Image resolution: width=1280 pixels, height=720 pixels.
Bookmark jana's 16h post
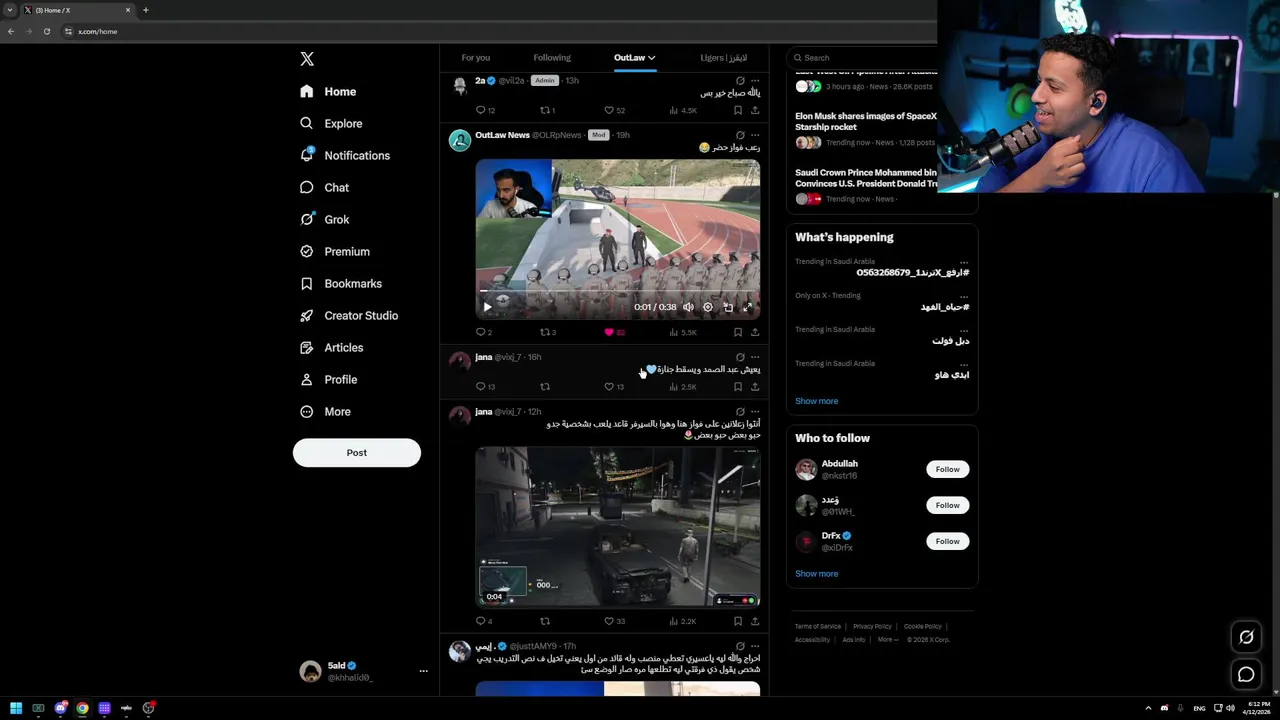[738, 386]
